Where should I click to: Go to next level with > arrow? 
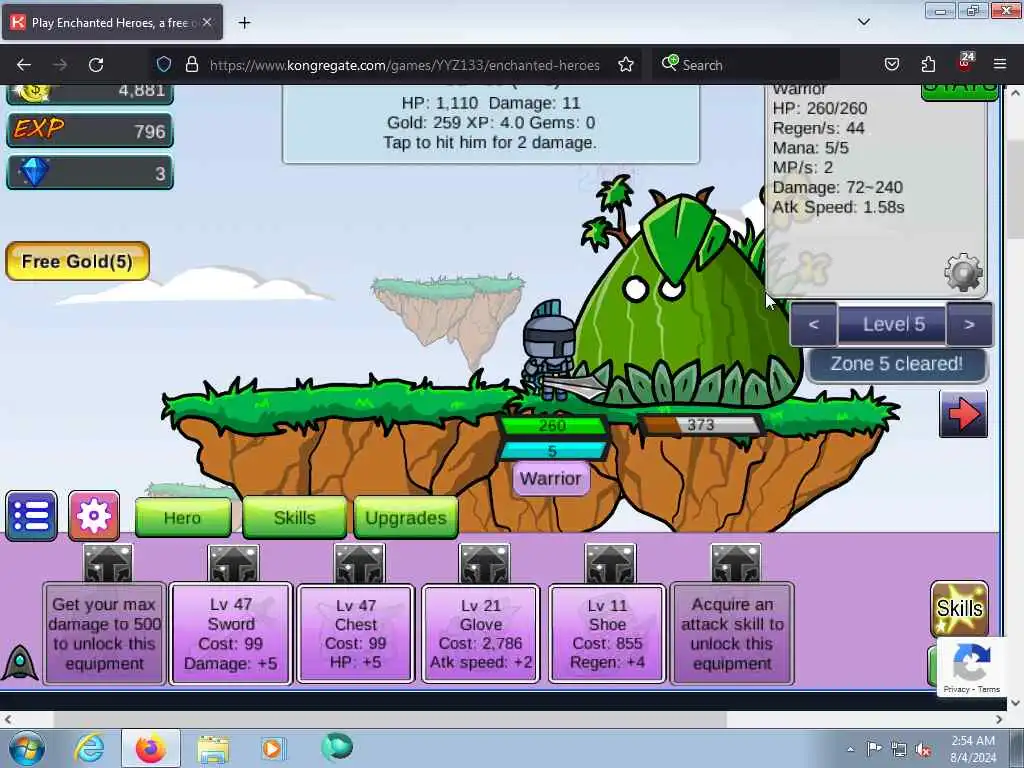[969, 324]
